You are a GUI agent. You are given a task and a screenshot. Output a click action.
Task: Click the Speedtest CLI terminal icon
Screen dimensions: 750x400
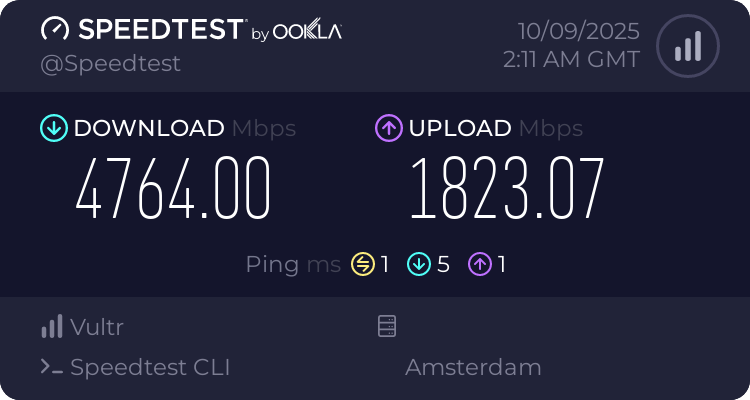point(52,367)
